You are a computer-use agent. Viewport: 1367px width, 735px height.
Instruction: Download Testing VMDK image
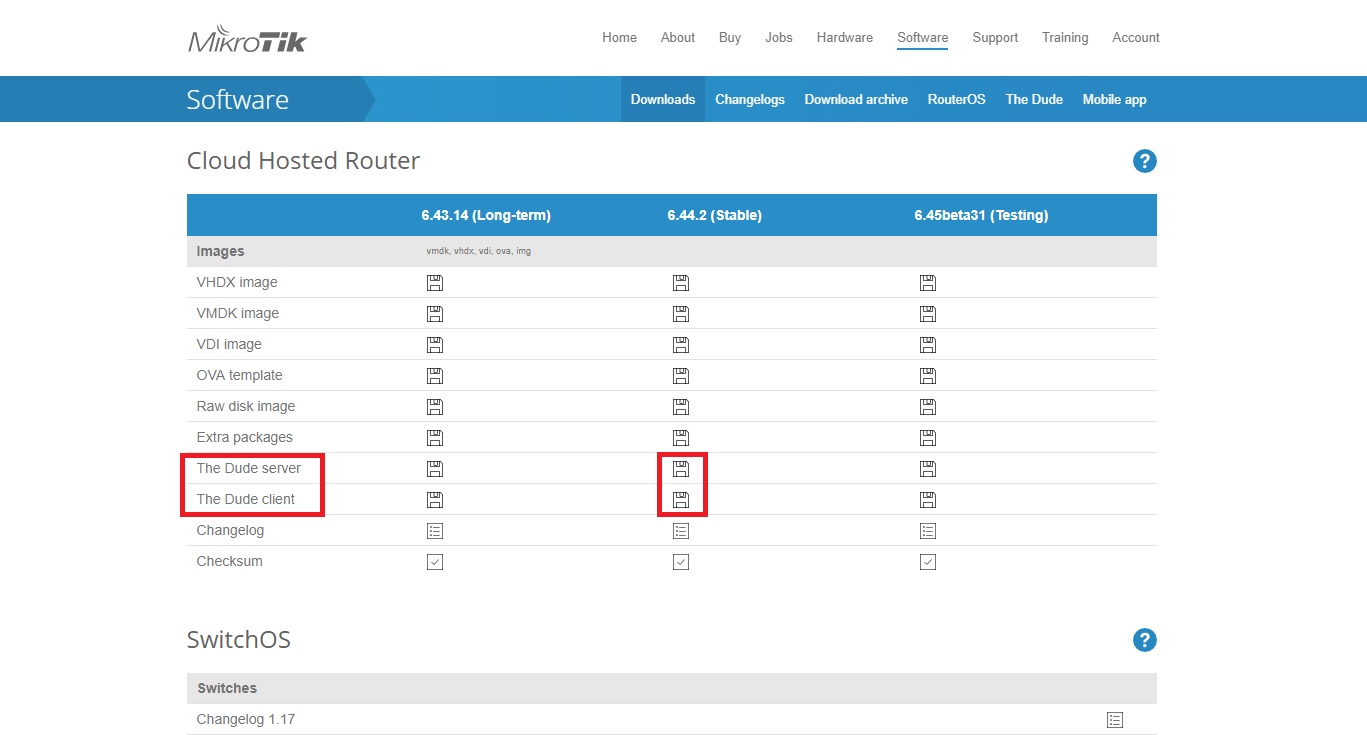pos(928,314)
